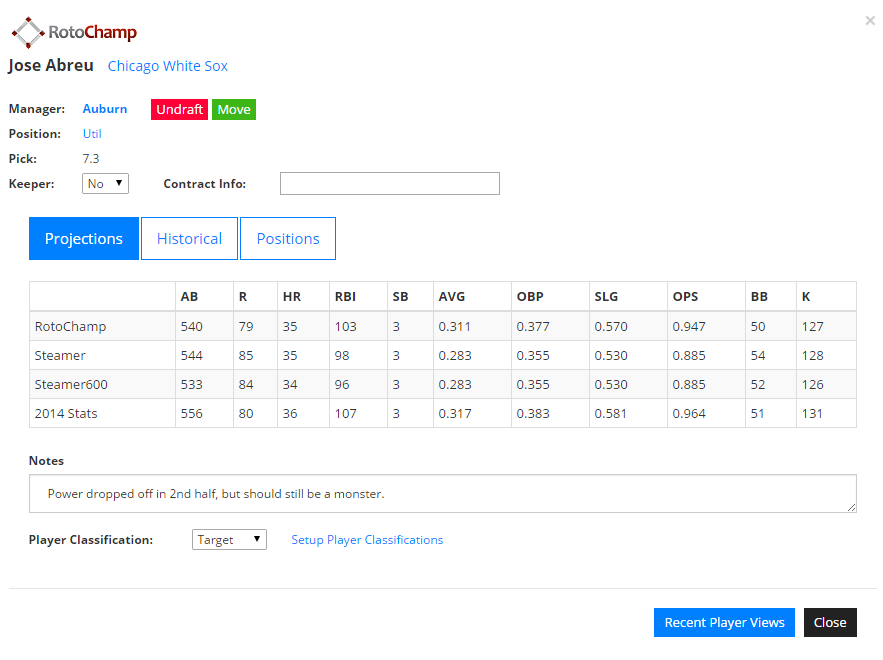Click the Jose Abreu player name heading
The image size is (883, 660).
coord(51,65)
